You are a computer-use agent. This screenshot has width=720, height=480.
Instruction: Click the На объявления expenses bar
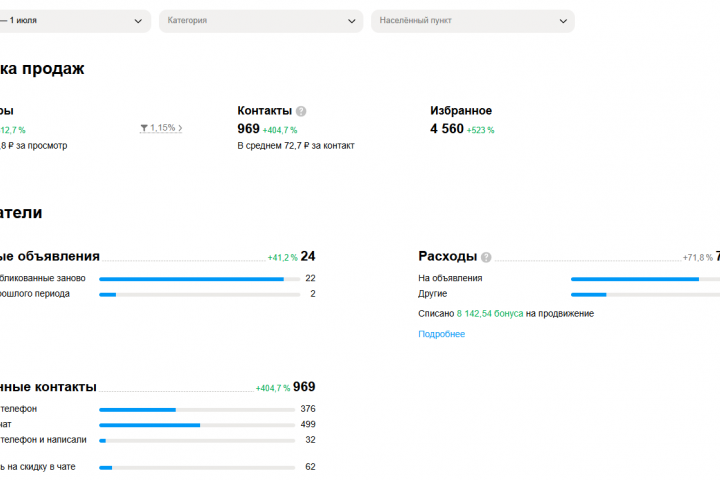pyautogui.click(x=645, y=279)
